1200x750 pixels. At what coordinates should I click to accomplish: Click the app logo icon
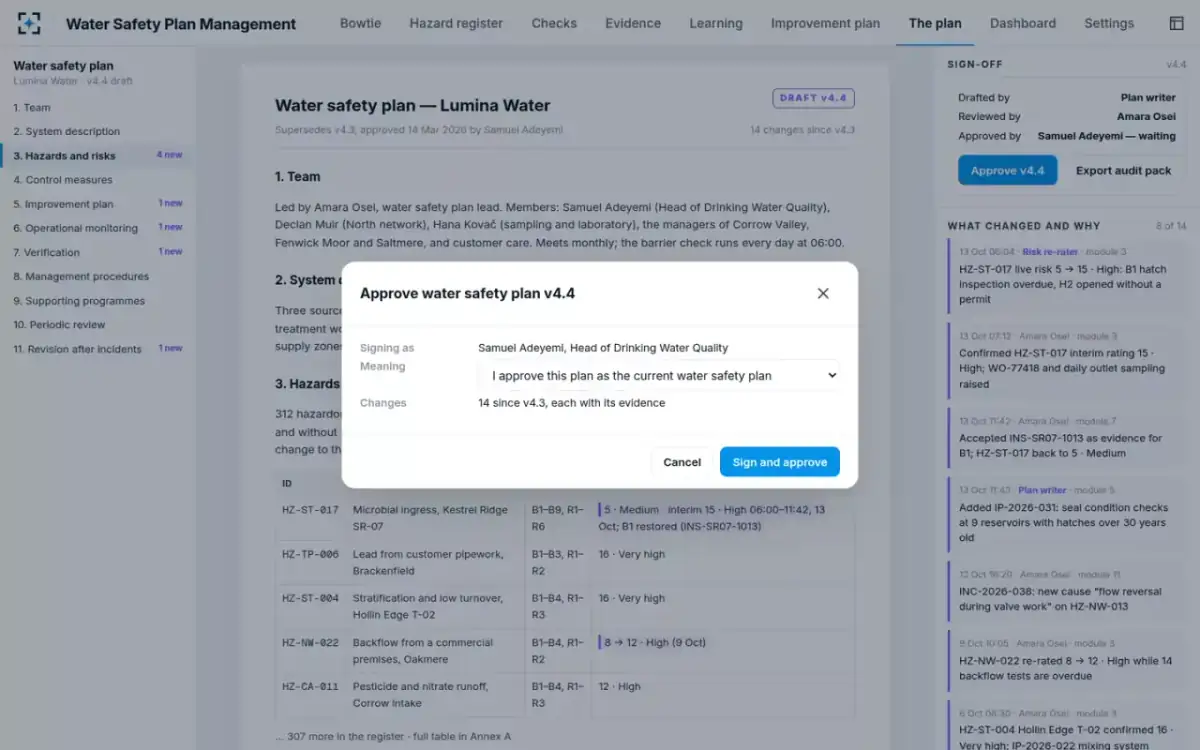[30, 23]
